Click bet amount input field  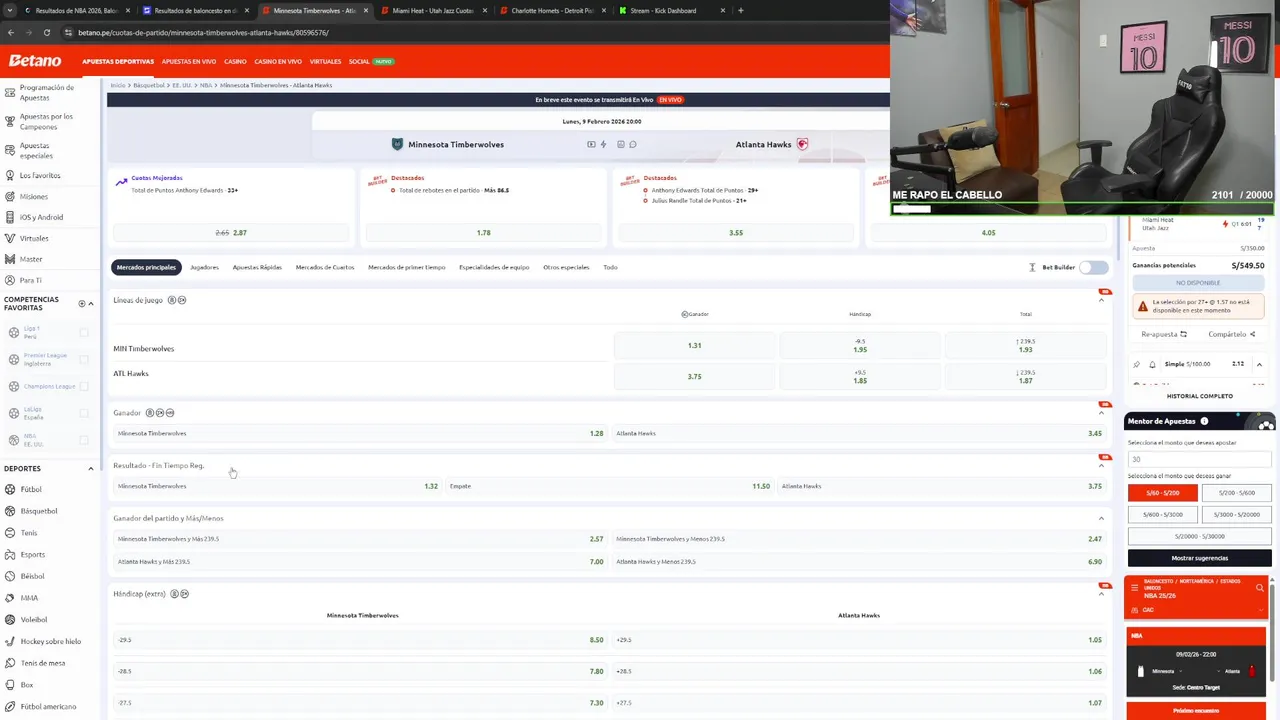[1199, 459]
